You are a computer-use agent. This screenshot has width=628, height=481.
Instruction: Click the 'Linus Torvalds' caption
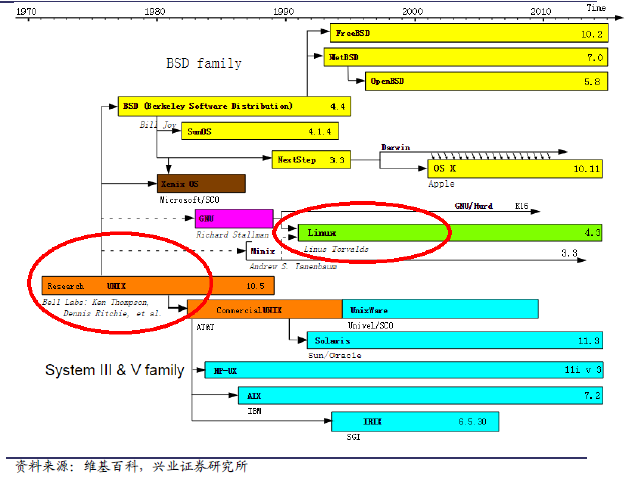click(x=336, y=249)
